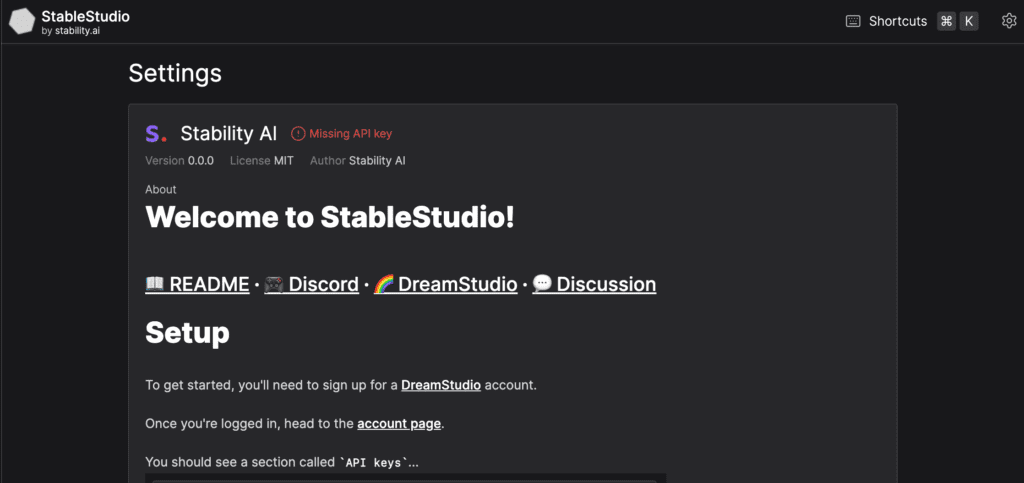
Task: Click the red Missing API key warning icon
Action: pyautogui.click(x=298, y=134)
